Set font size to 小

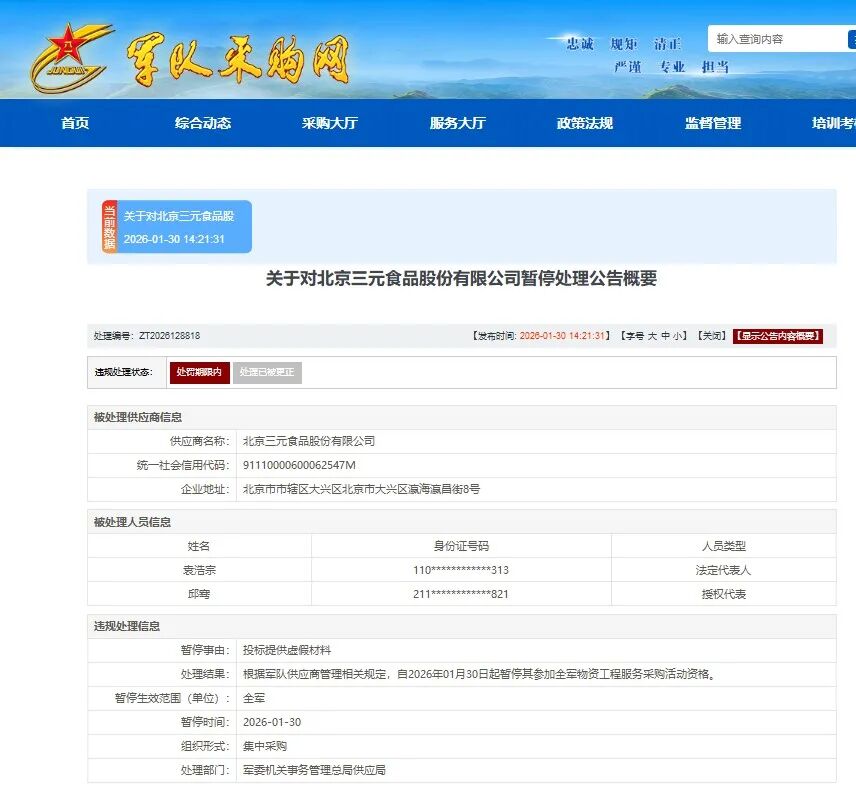coord(677,336)
